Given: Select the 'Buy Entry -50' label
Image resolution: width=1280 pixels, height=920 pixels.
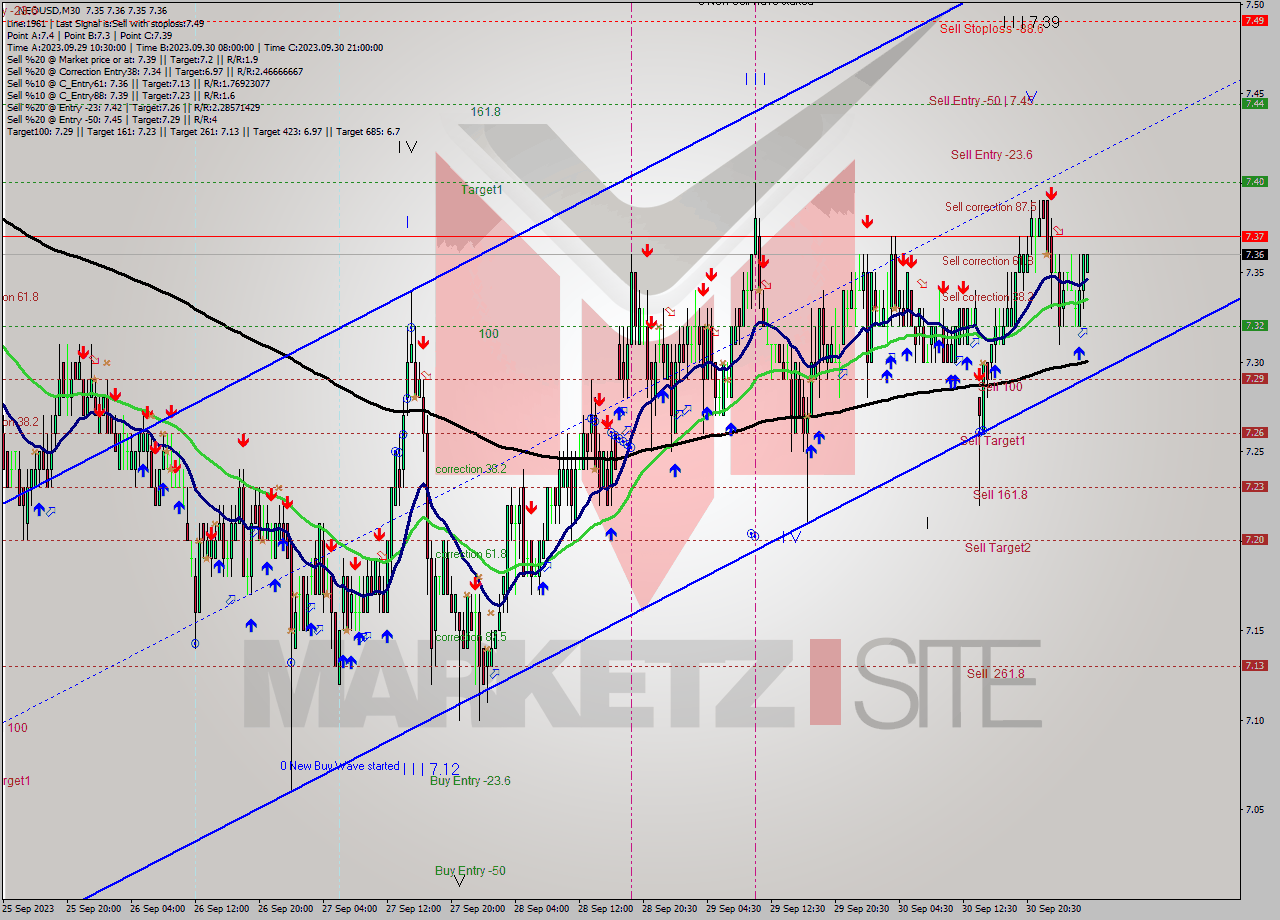Looking at the screenshot, I should tap(470, 871).
